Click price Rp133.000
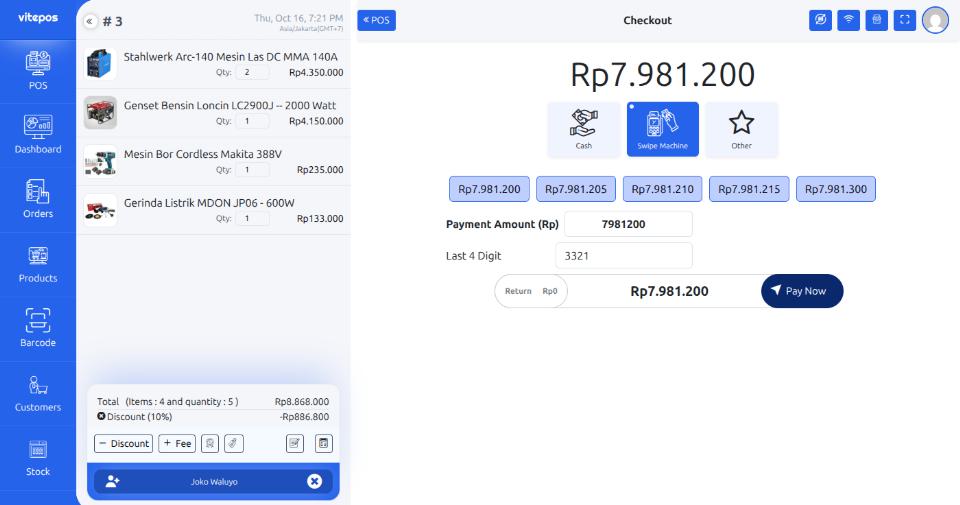This screenshot has width=960, height=505. click(x=320, y=219)
